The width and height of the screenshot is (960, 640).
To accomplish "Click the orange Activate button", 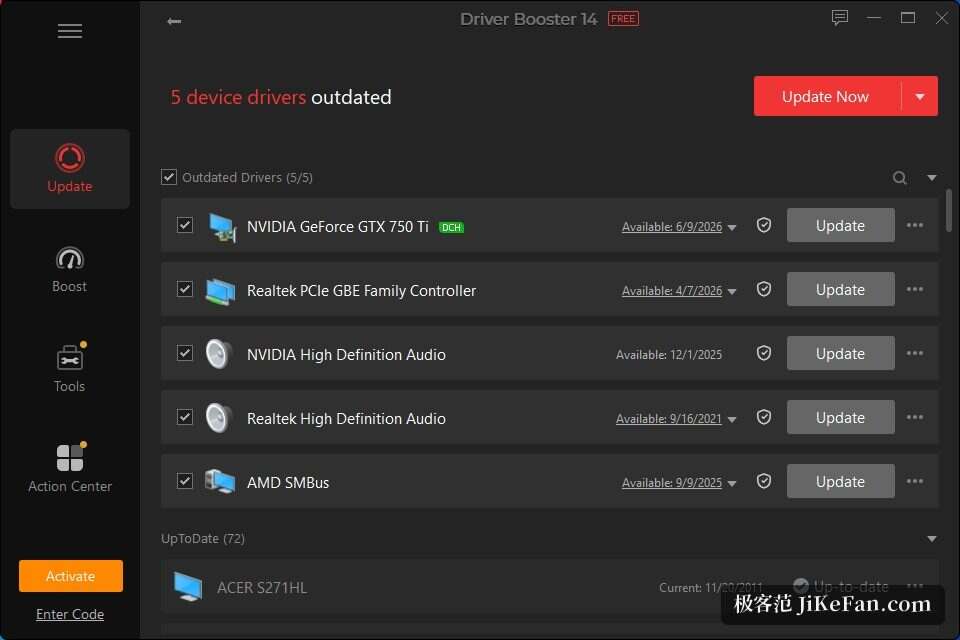I will point(70,576).
